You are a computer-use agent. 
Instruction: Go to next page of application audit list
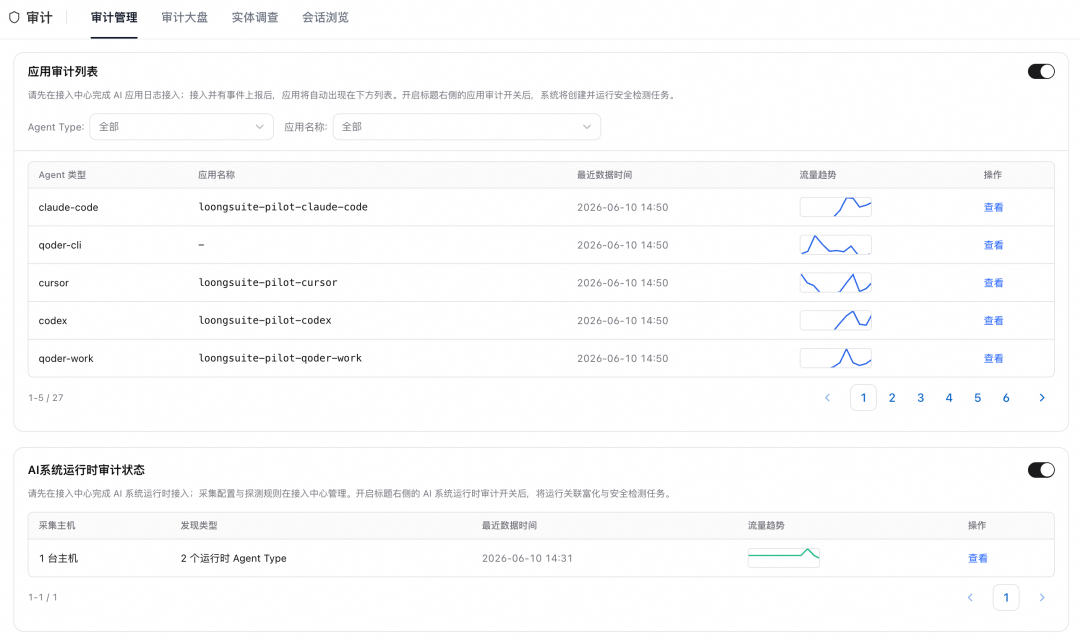[1042, 398]
